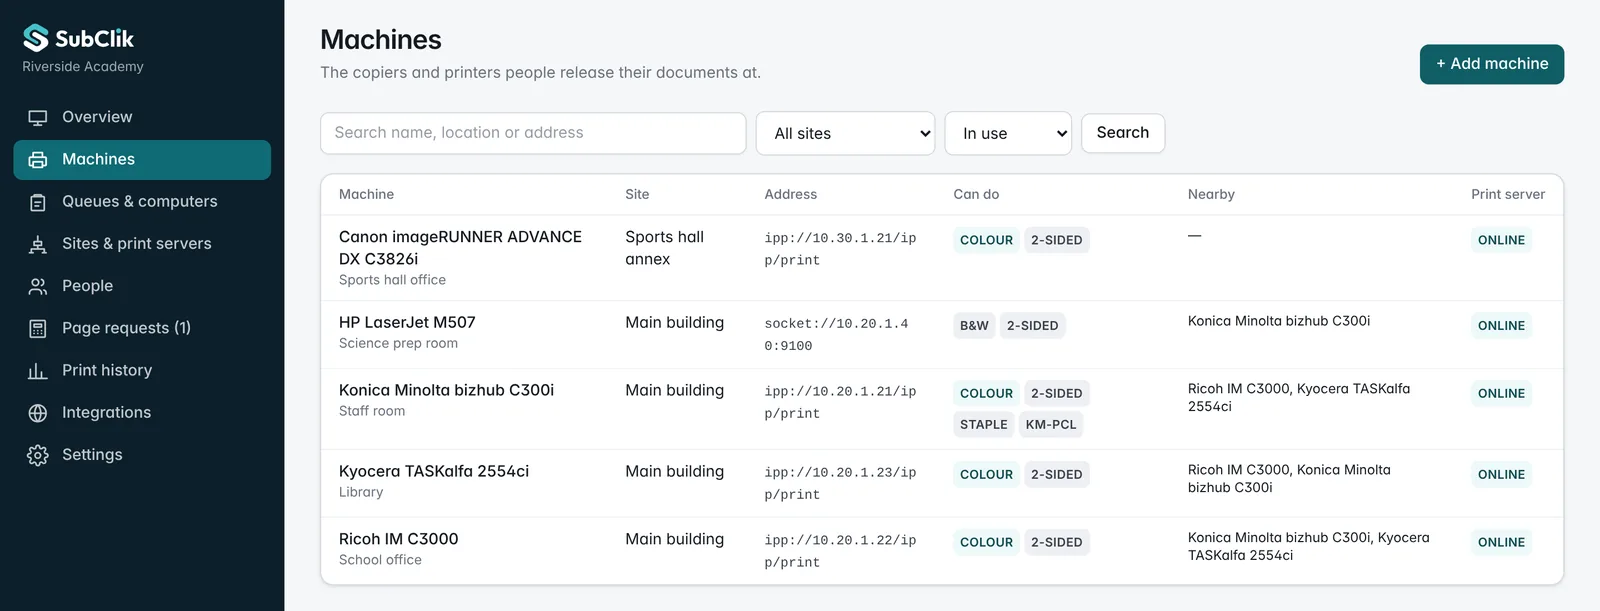This screenshot has width=1600, height=611.
Task: Click nearby Konica Minolta bizhub C300i in HP row
Action: point(1279,321)
